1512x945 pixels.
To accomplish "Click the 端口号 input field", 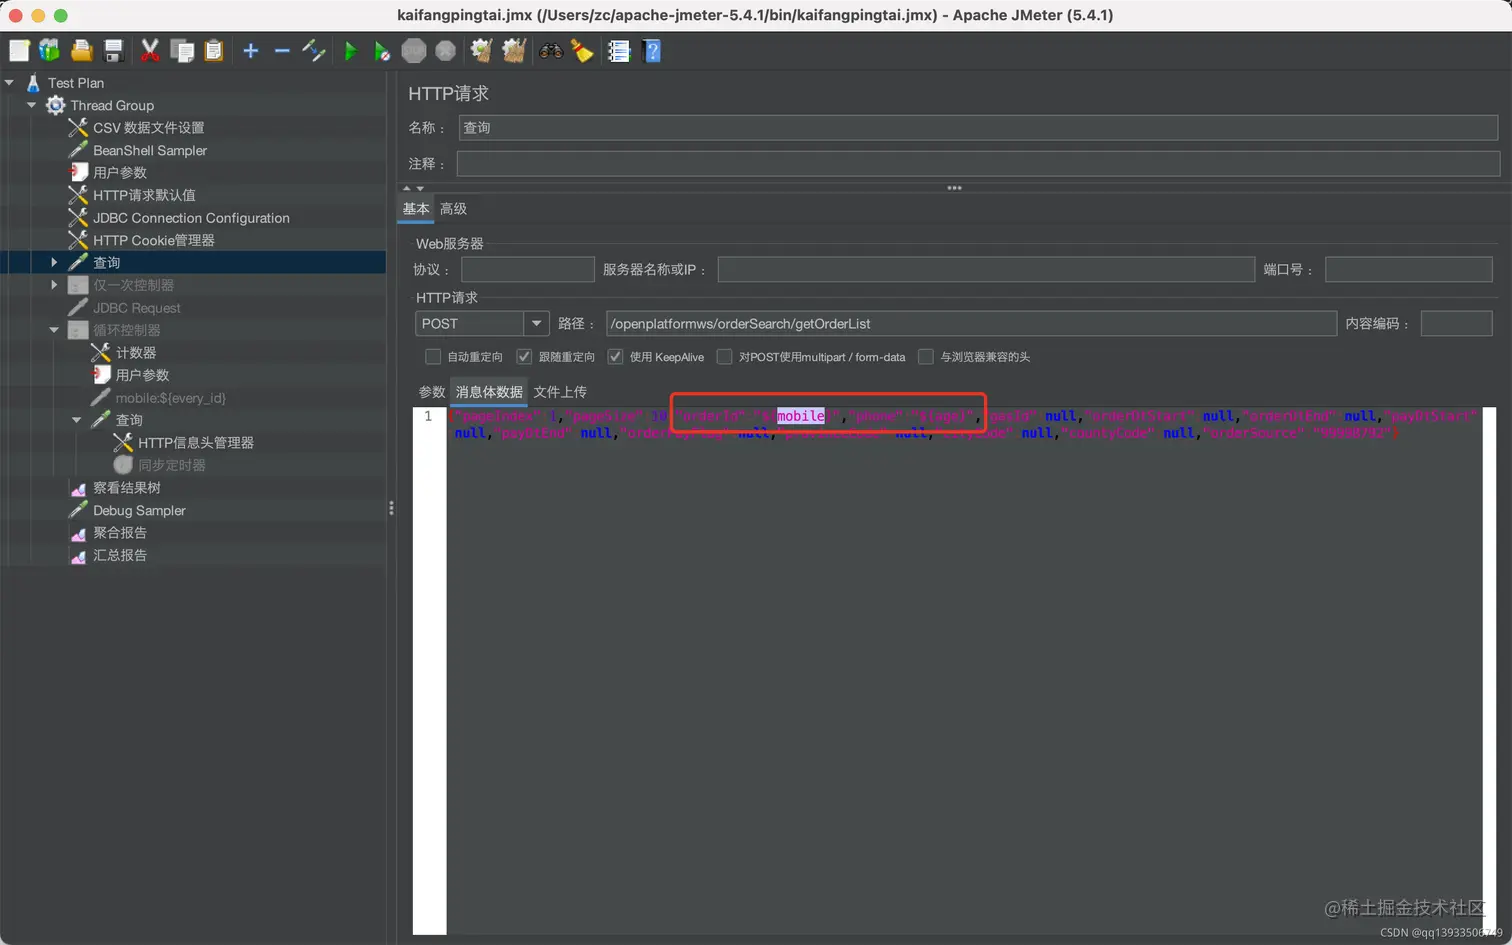I will coord(1408,270).
